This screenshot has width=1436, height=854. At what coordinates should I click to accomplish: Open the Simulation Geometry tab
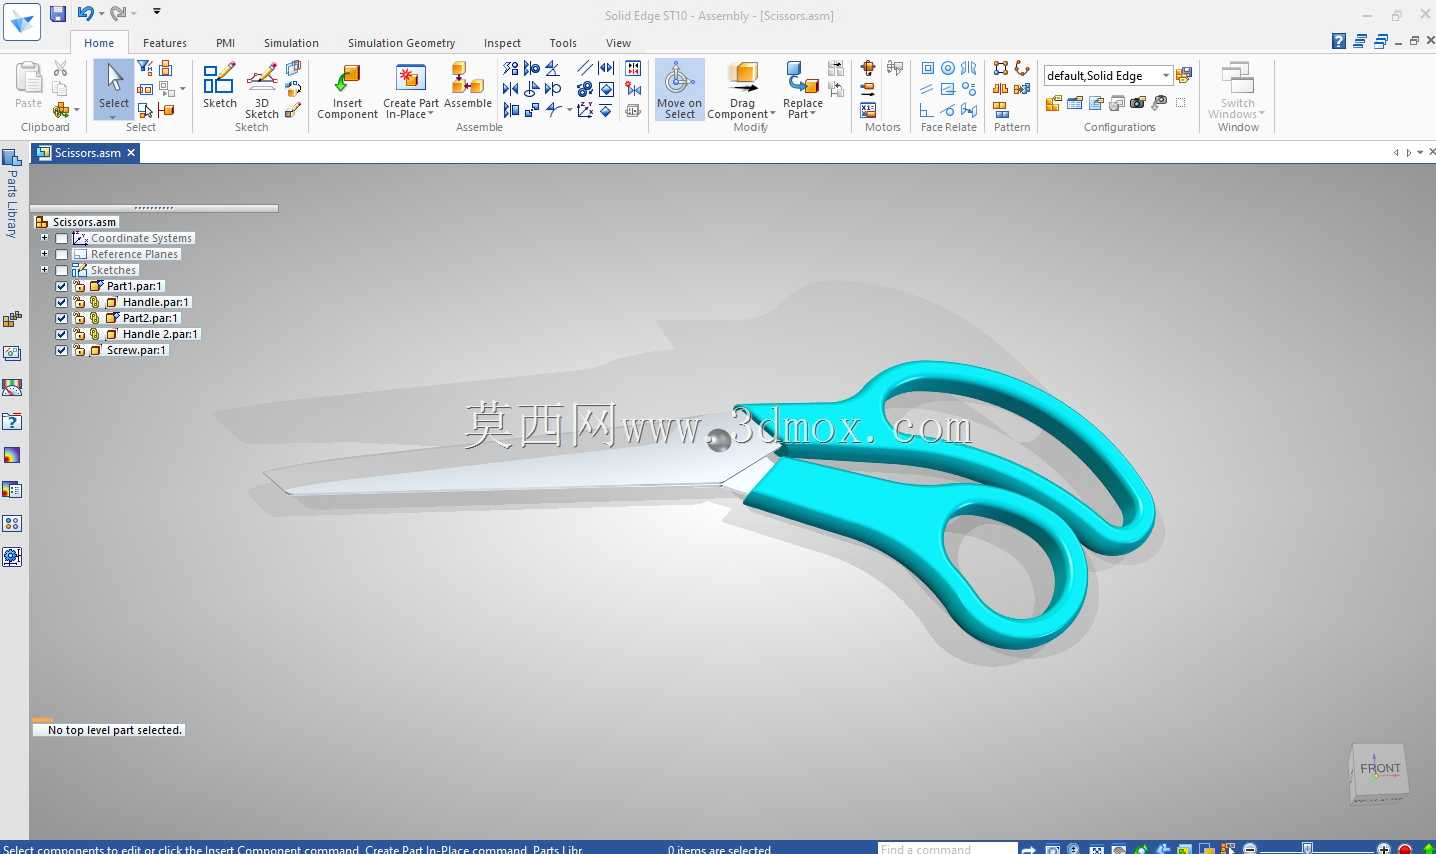(x=401, y=43)
